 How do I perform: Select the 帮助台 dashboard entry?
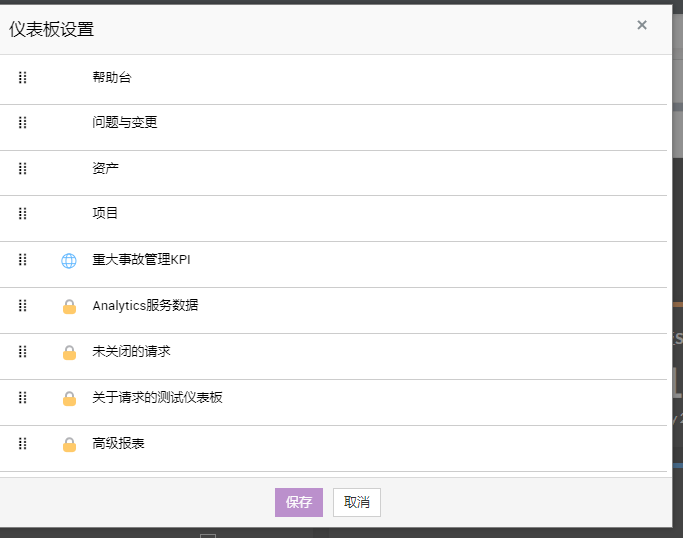(112, 77)
